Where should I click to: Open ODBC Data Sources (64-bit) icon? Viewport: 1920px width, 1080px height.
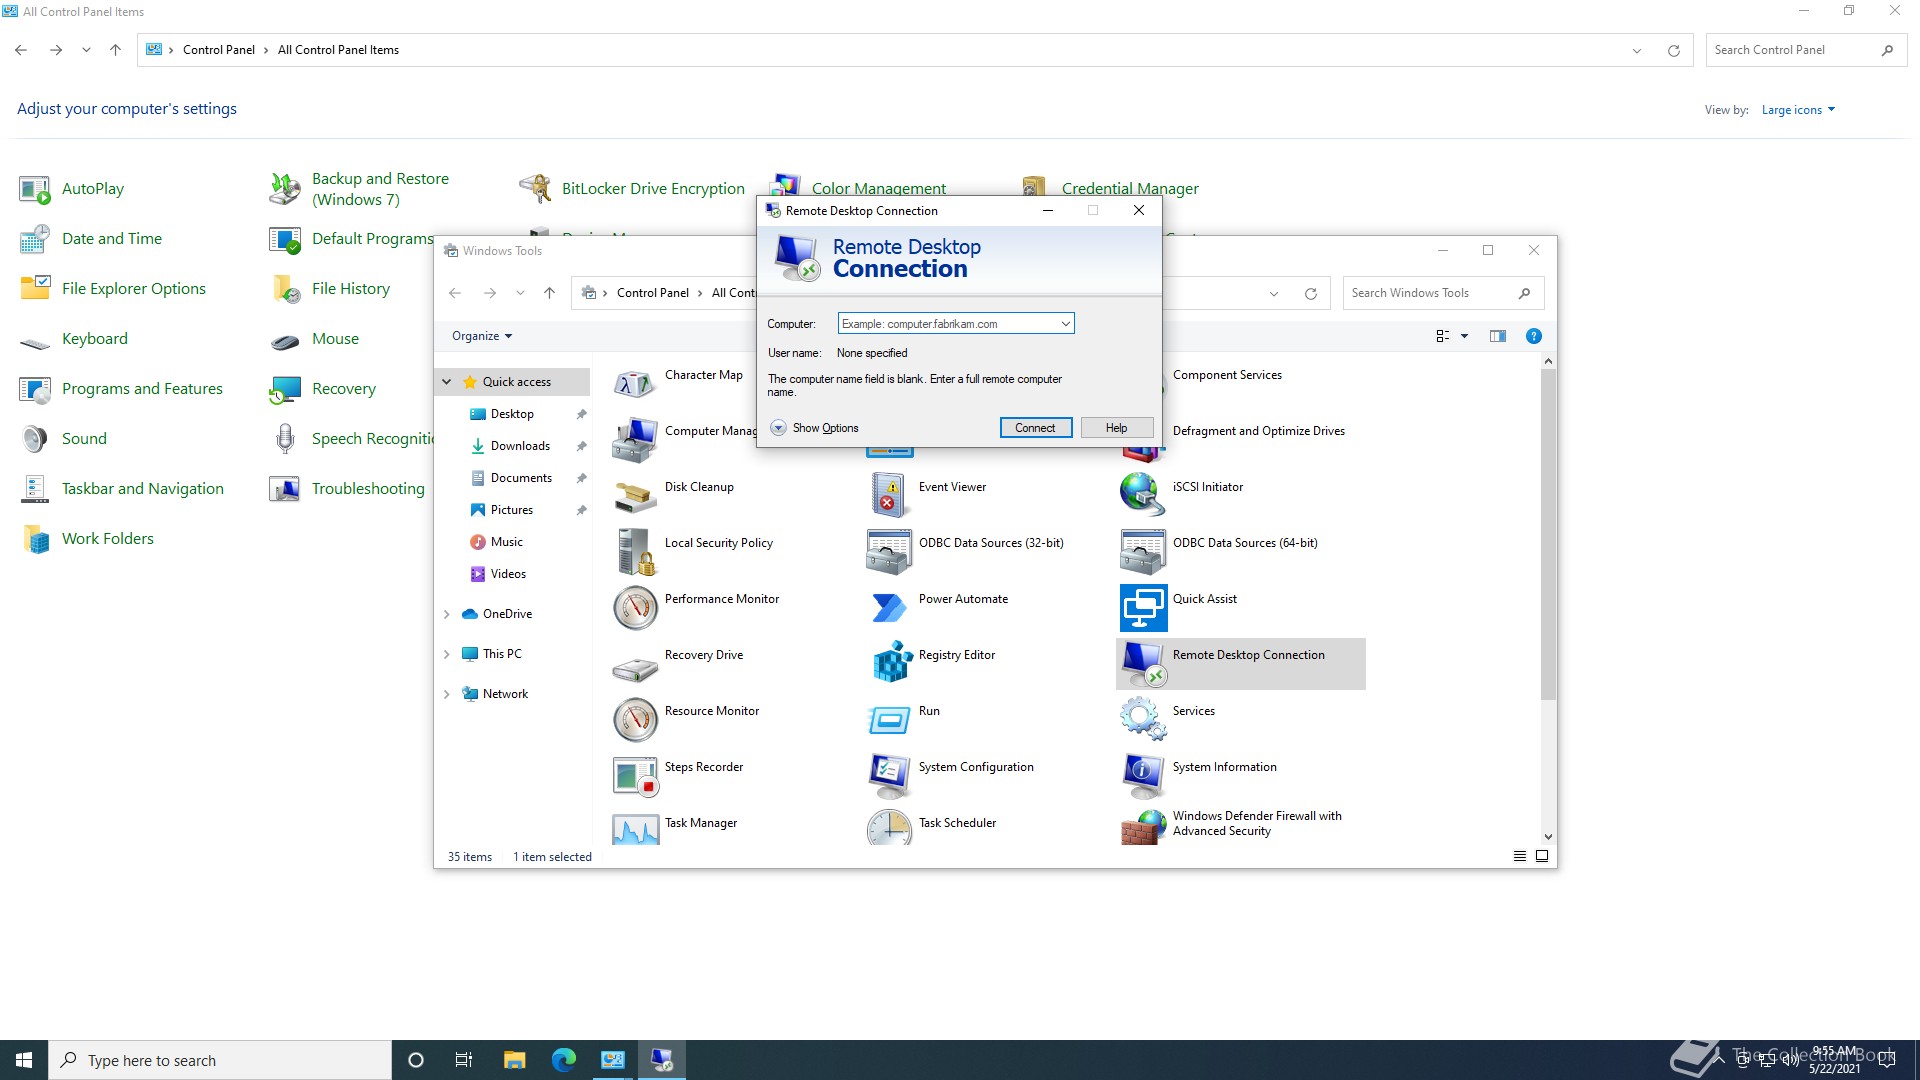tap(1143, 552)
